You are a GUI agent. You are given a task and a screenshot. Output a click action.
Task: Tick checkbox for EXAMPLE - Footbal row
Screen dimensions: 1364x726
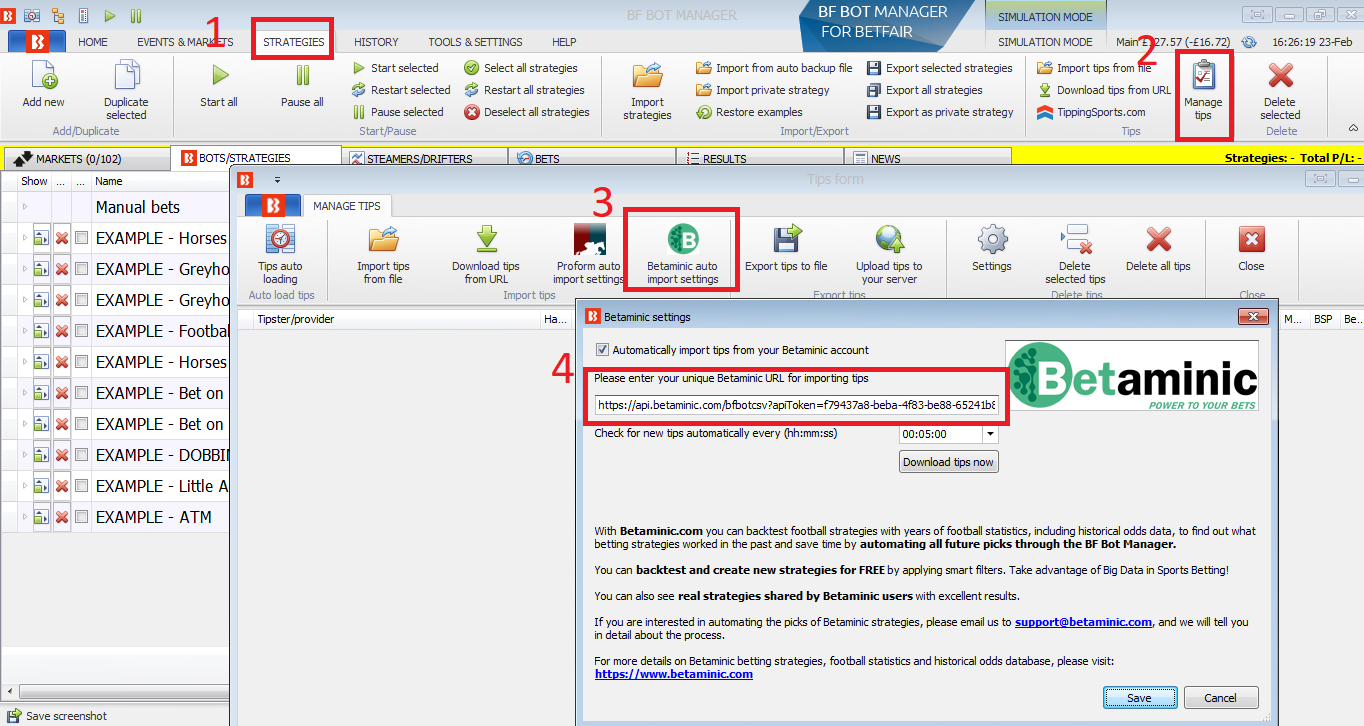pos(82,331)
